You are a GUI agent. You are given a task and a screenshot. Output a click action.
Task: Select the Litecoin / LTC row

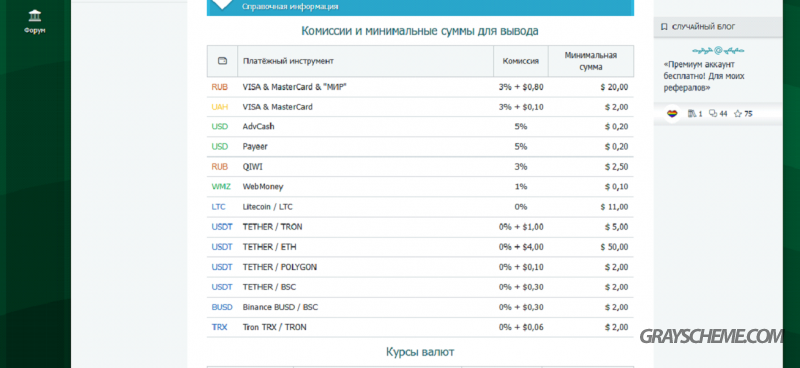point(420,207)
